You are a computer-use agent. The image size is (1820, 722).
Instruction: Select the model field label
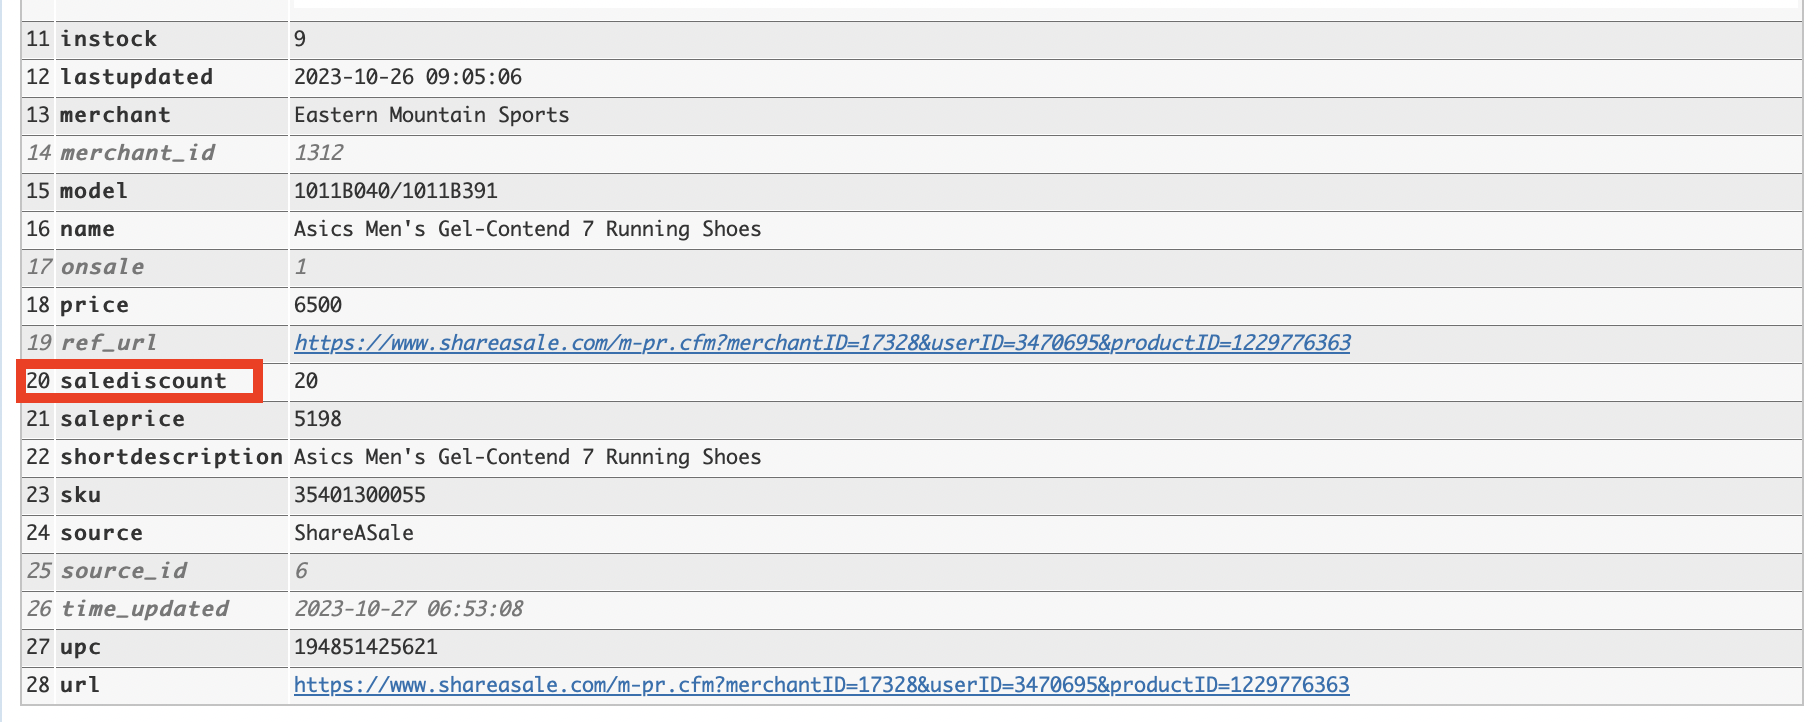pyautogui.click(x=94, y=191)
